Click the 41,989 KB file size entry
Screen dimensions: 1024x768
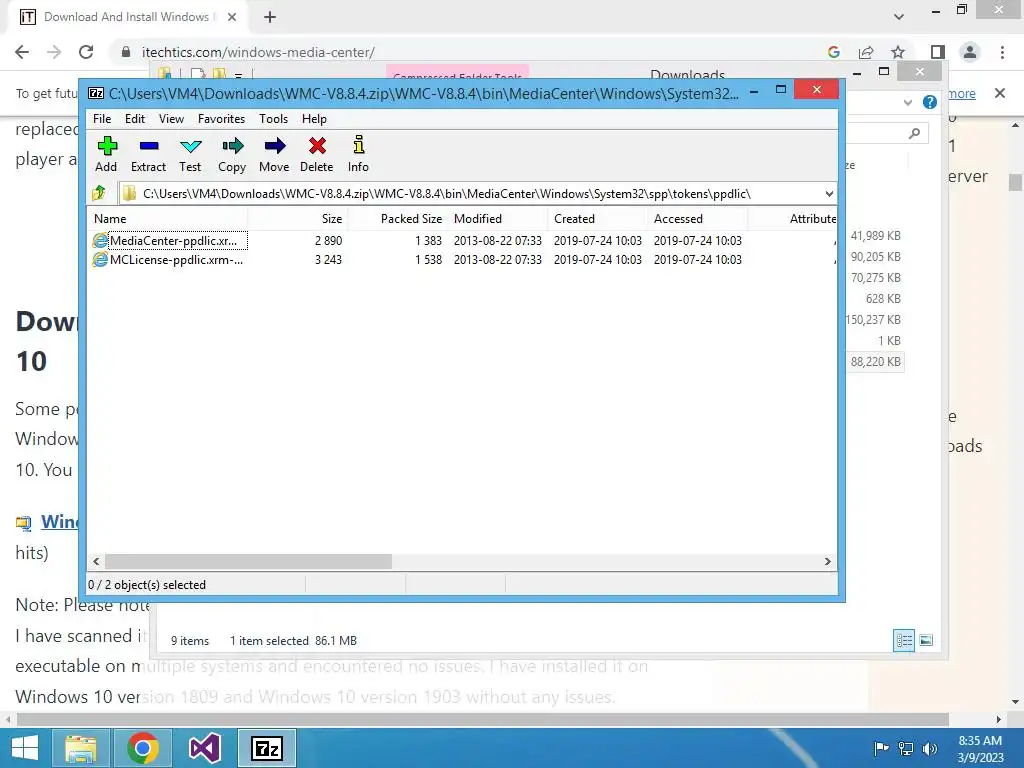(x=875, y=236)
